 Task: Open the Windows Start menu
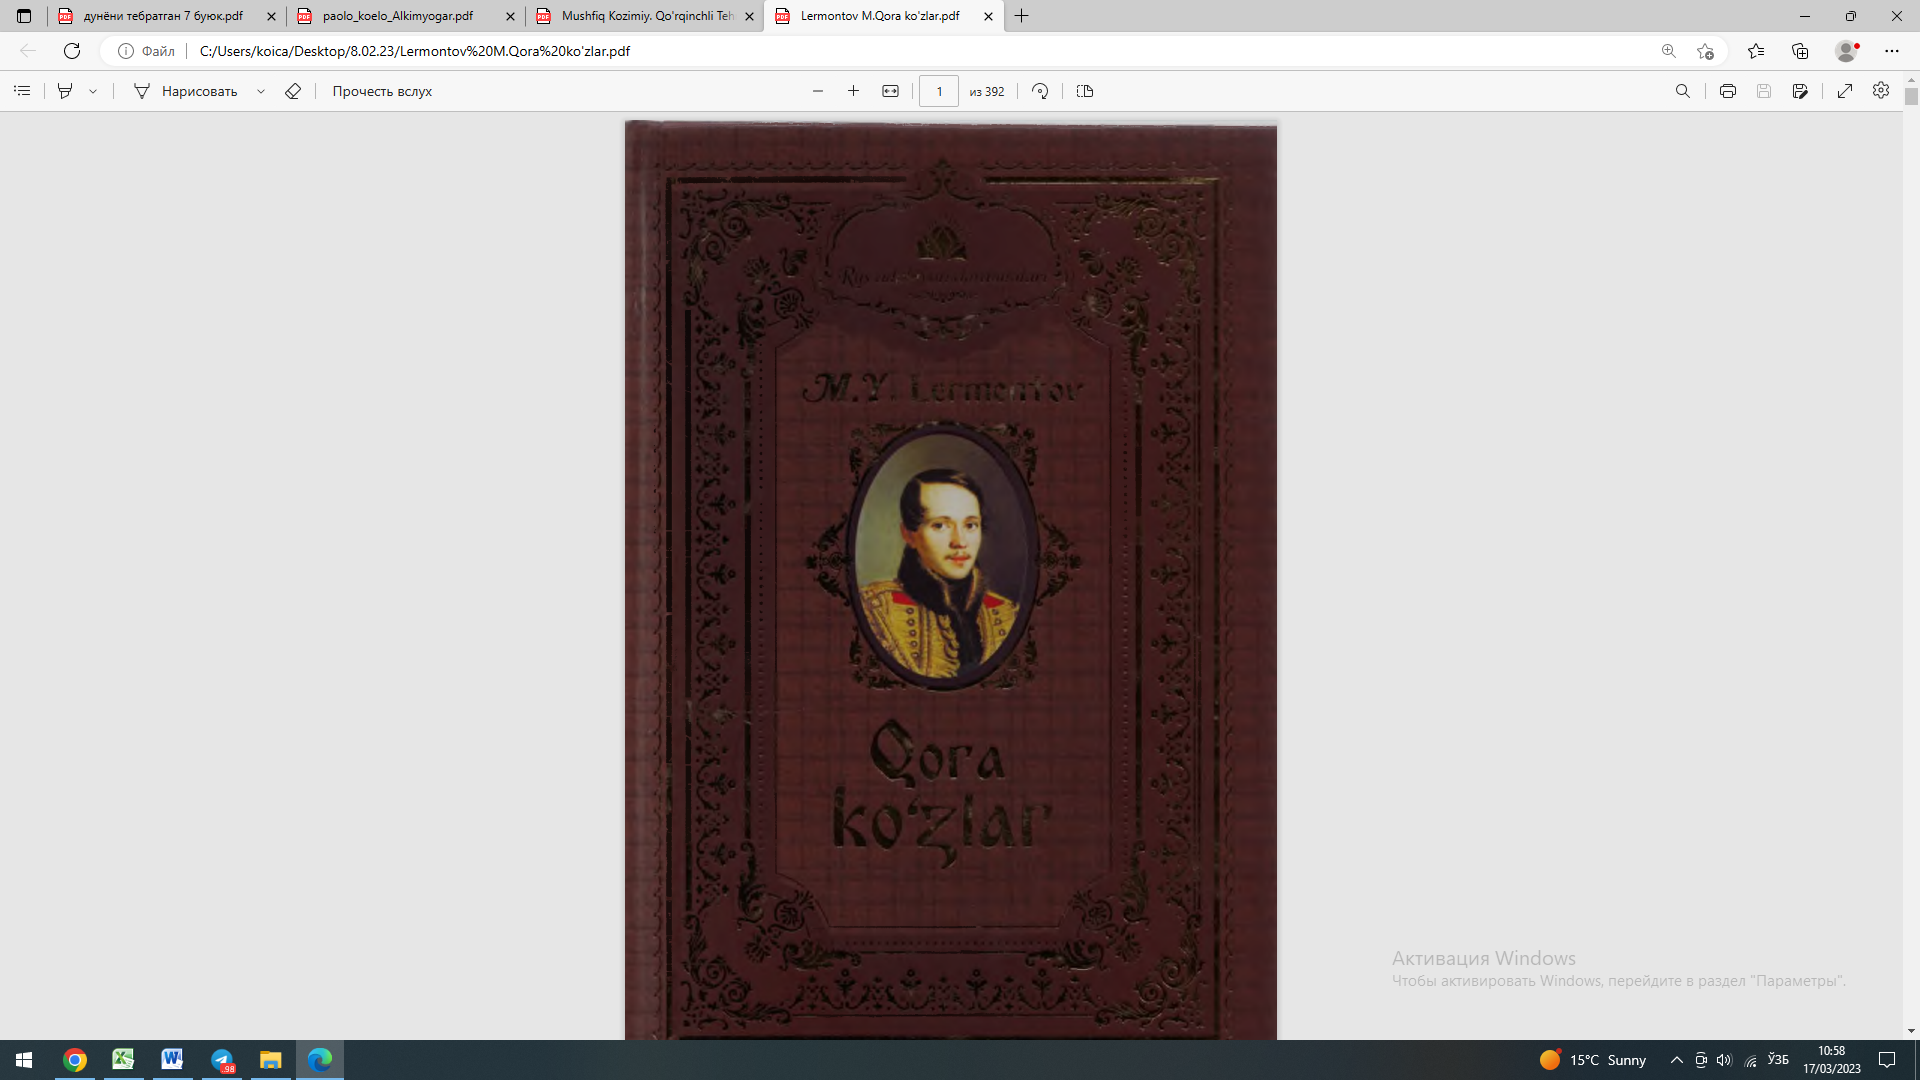[24, 1060]
